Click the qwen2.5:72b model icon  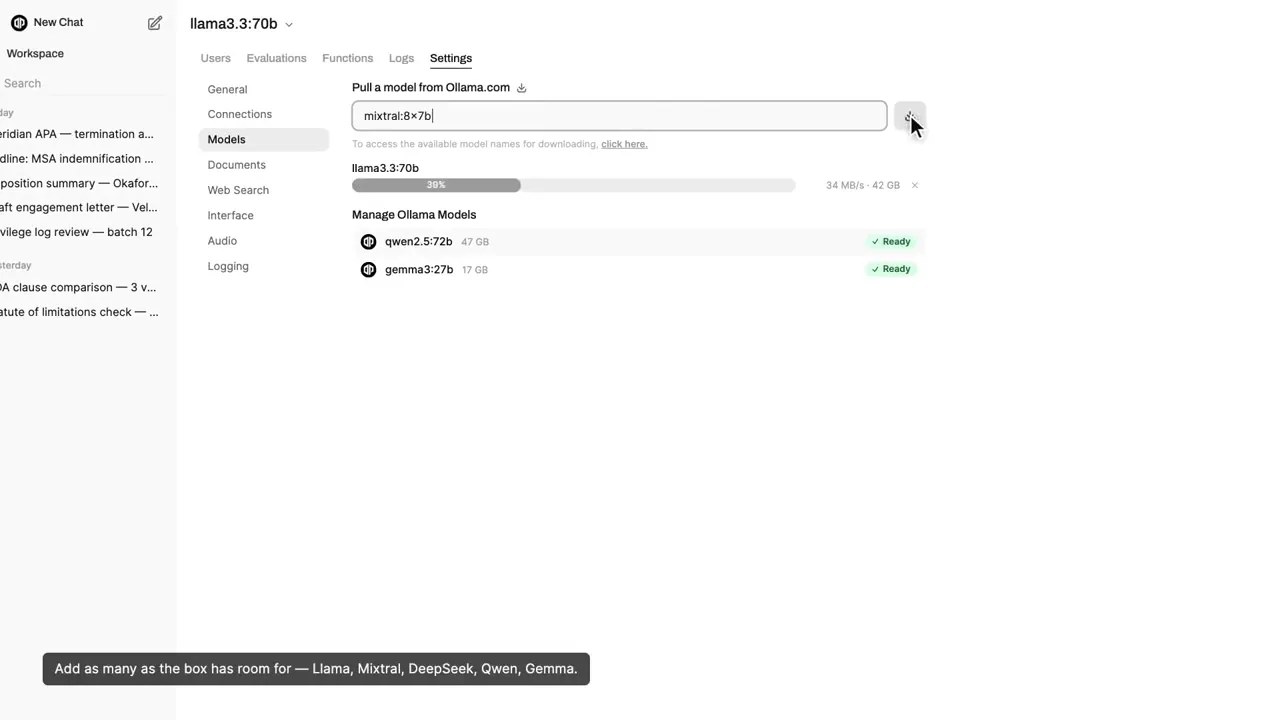point(368,242)
